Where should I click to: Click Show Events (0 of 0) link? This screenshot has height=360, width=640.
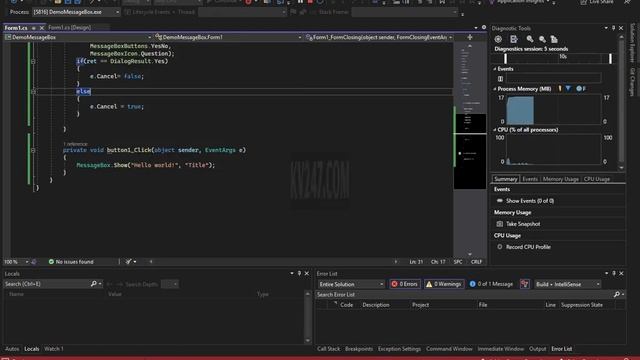(530, 201)
